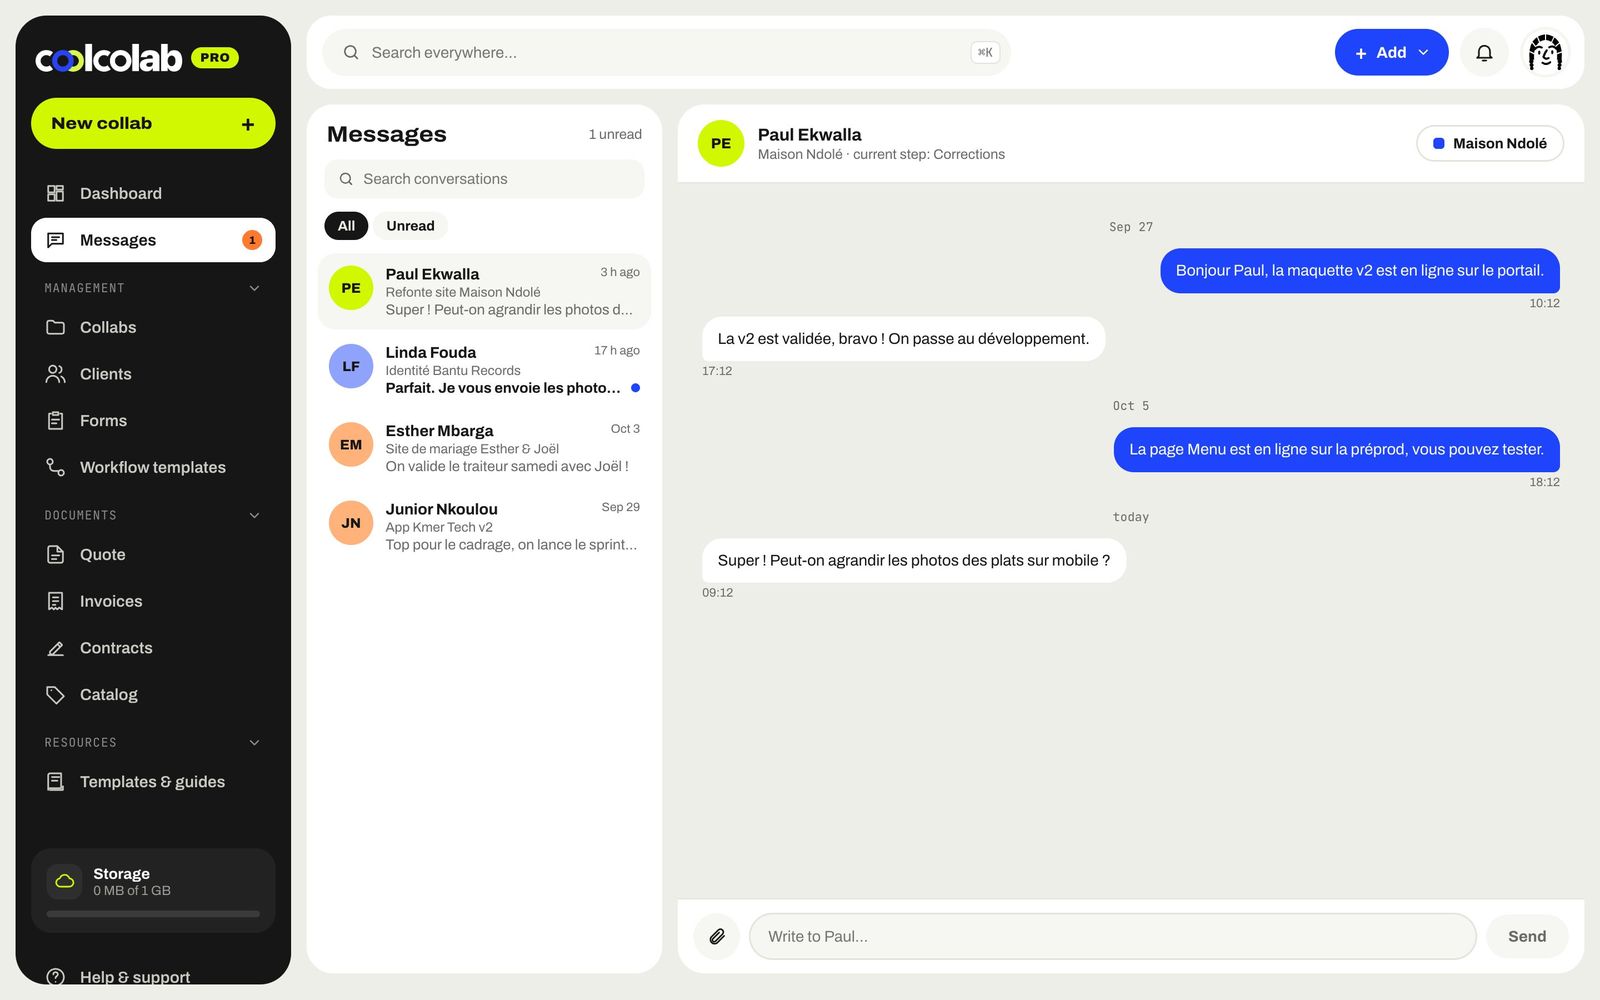Open Forms in the sidebar

(x=153, y=421)
